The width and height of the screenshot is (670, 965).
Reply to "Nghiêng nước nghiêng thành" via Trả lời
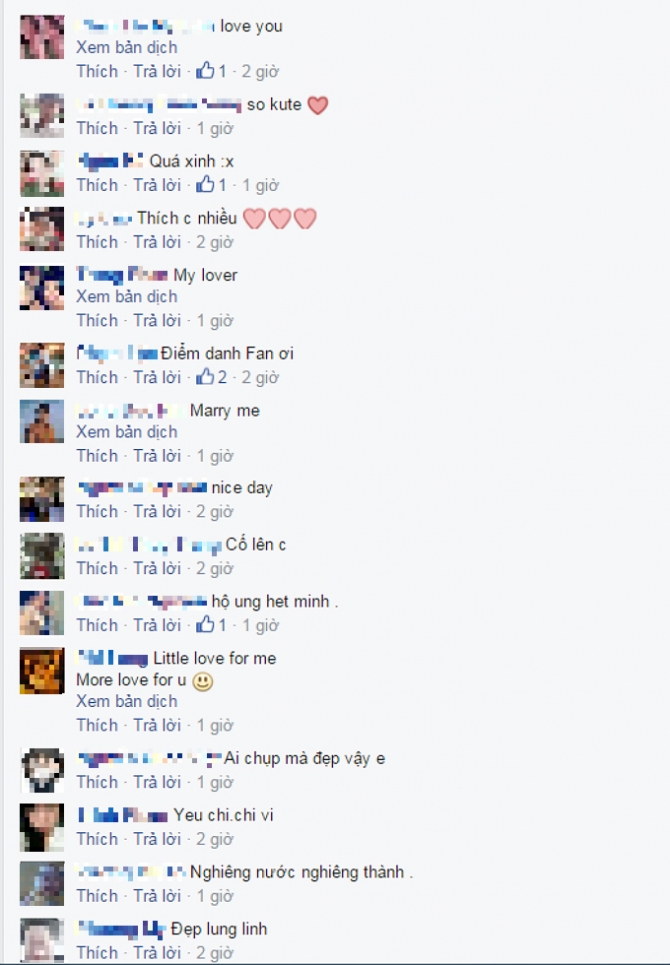158,896
